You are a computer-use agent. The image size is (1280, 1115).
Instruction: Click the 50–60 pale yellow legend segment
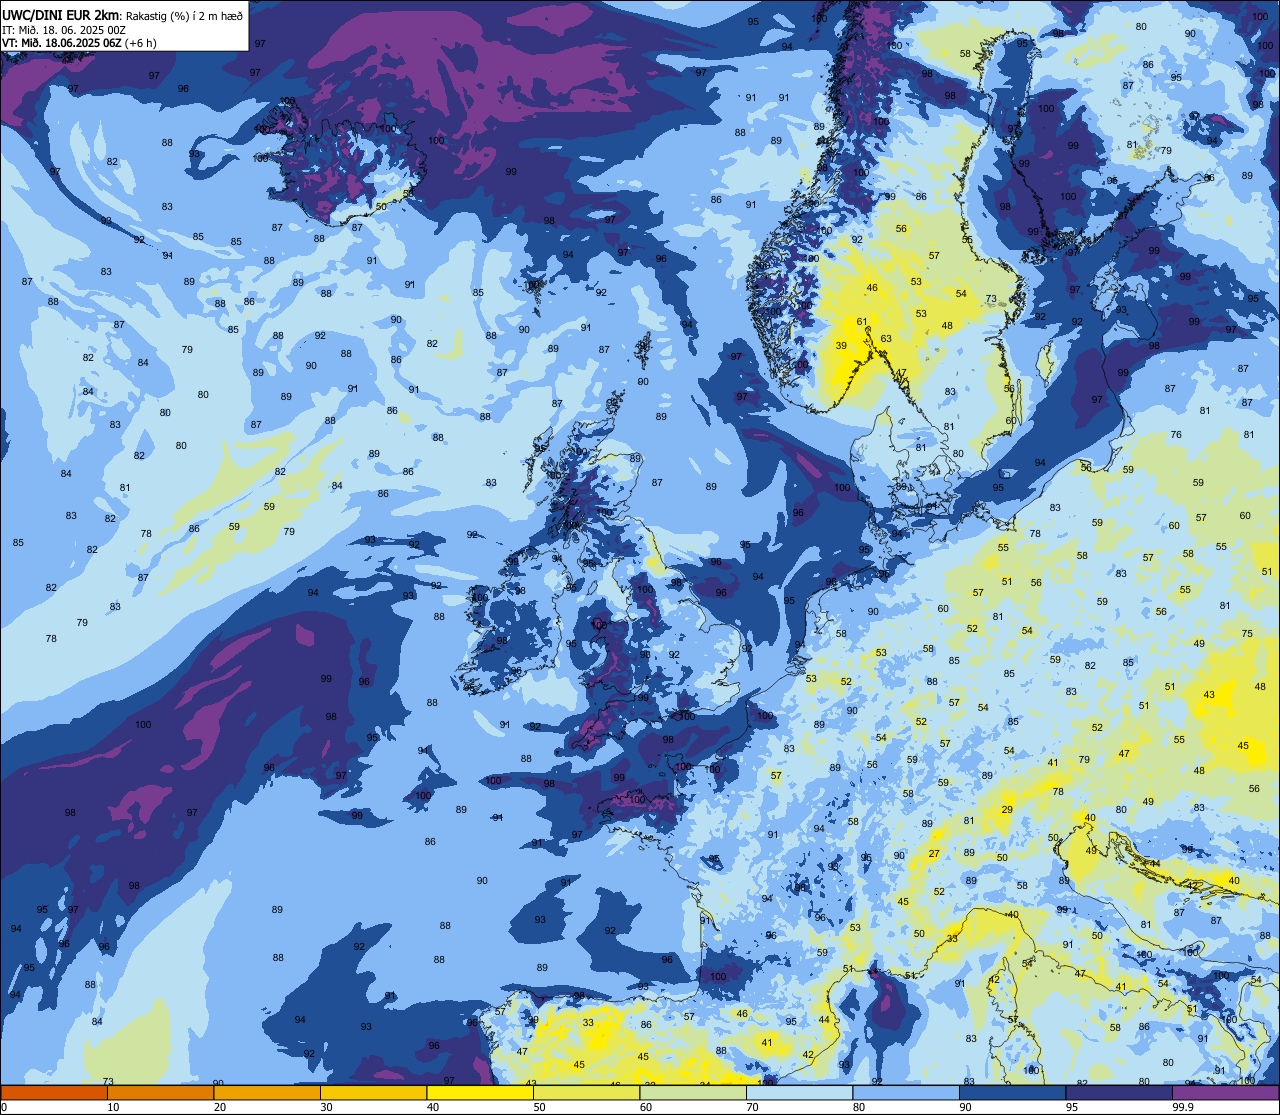(x=587, y=1093)
